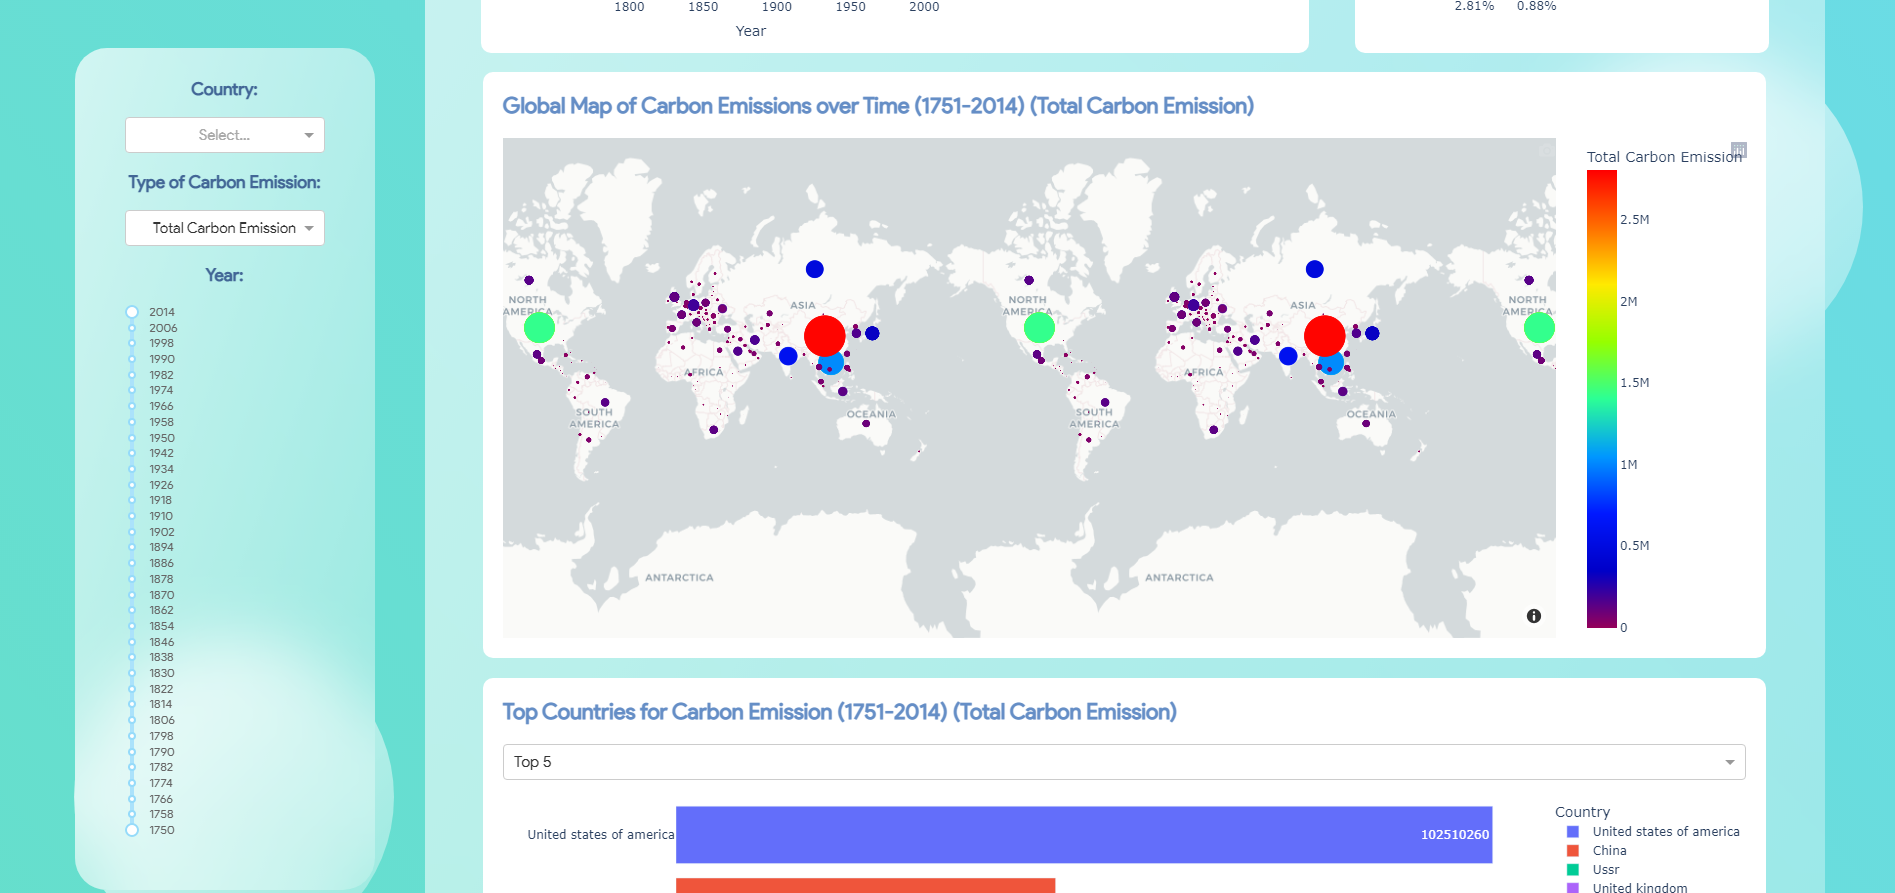Set year slider to the 1830 mark

132,673
